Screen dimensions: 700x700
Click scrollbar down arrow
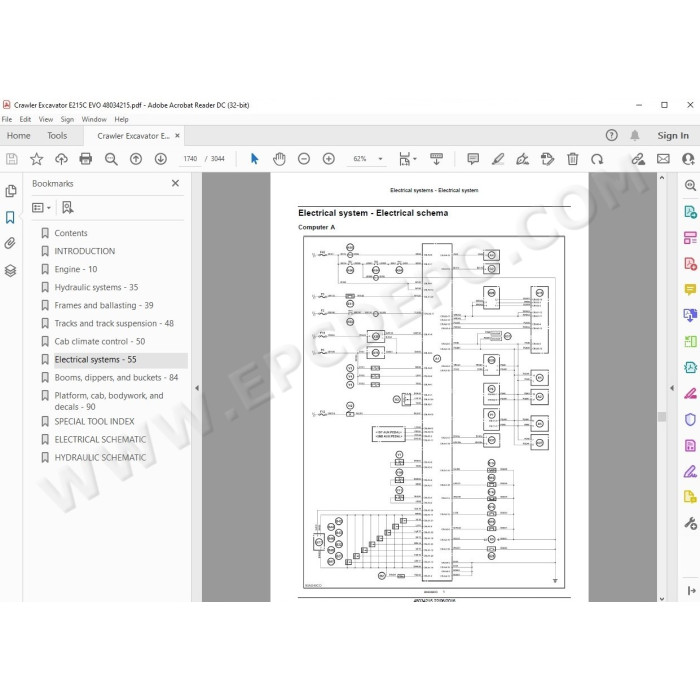(662, 599)
